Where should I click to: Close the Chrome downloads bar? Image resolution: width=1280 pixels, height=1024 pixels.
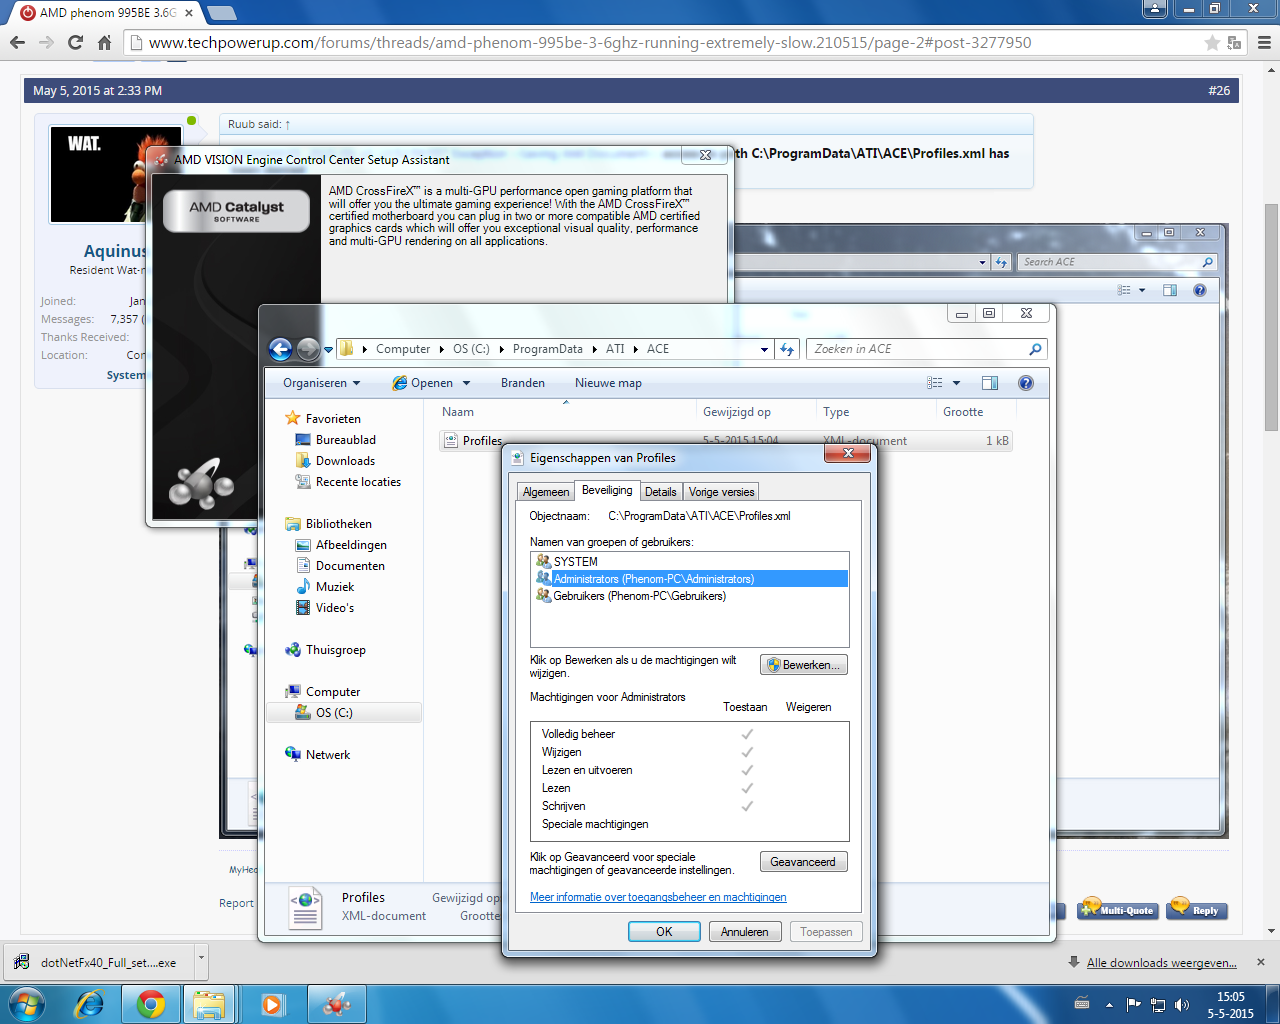1261,962
